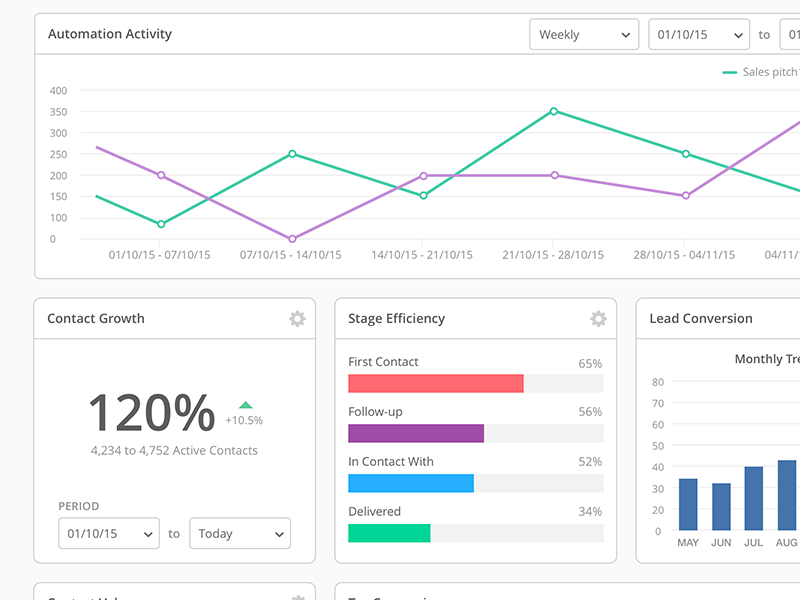Click the Follow-up stage label
This screenshot has width=800, height=600.
(x=376, y=412)
